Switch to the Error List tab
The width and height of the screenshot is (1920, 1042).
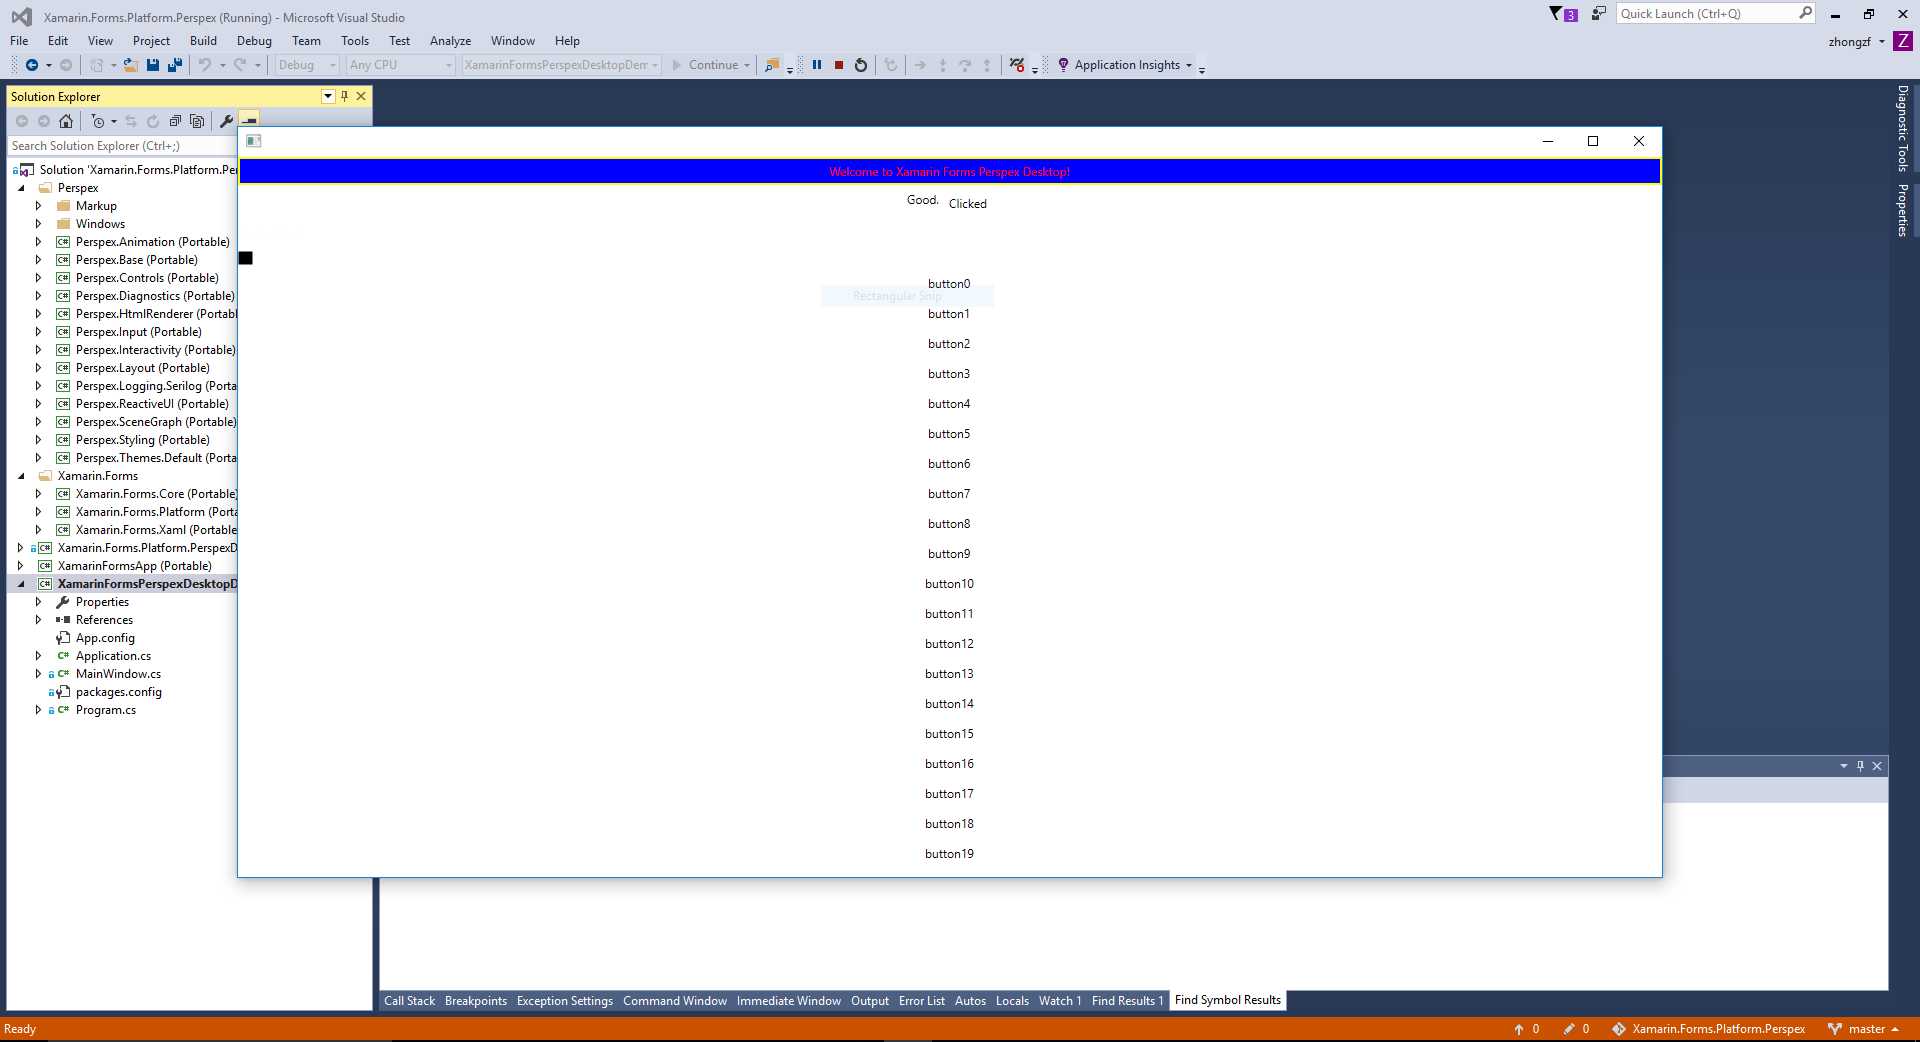[921, 1001]
